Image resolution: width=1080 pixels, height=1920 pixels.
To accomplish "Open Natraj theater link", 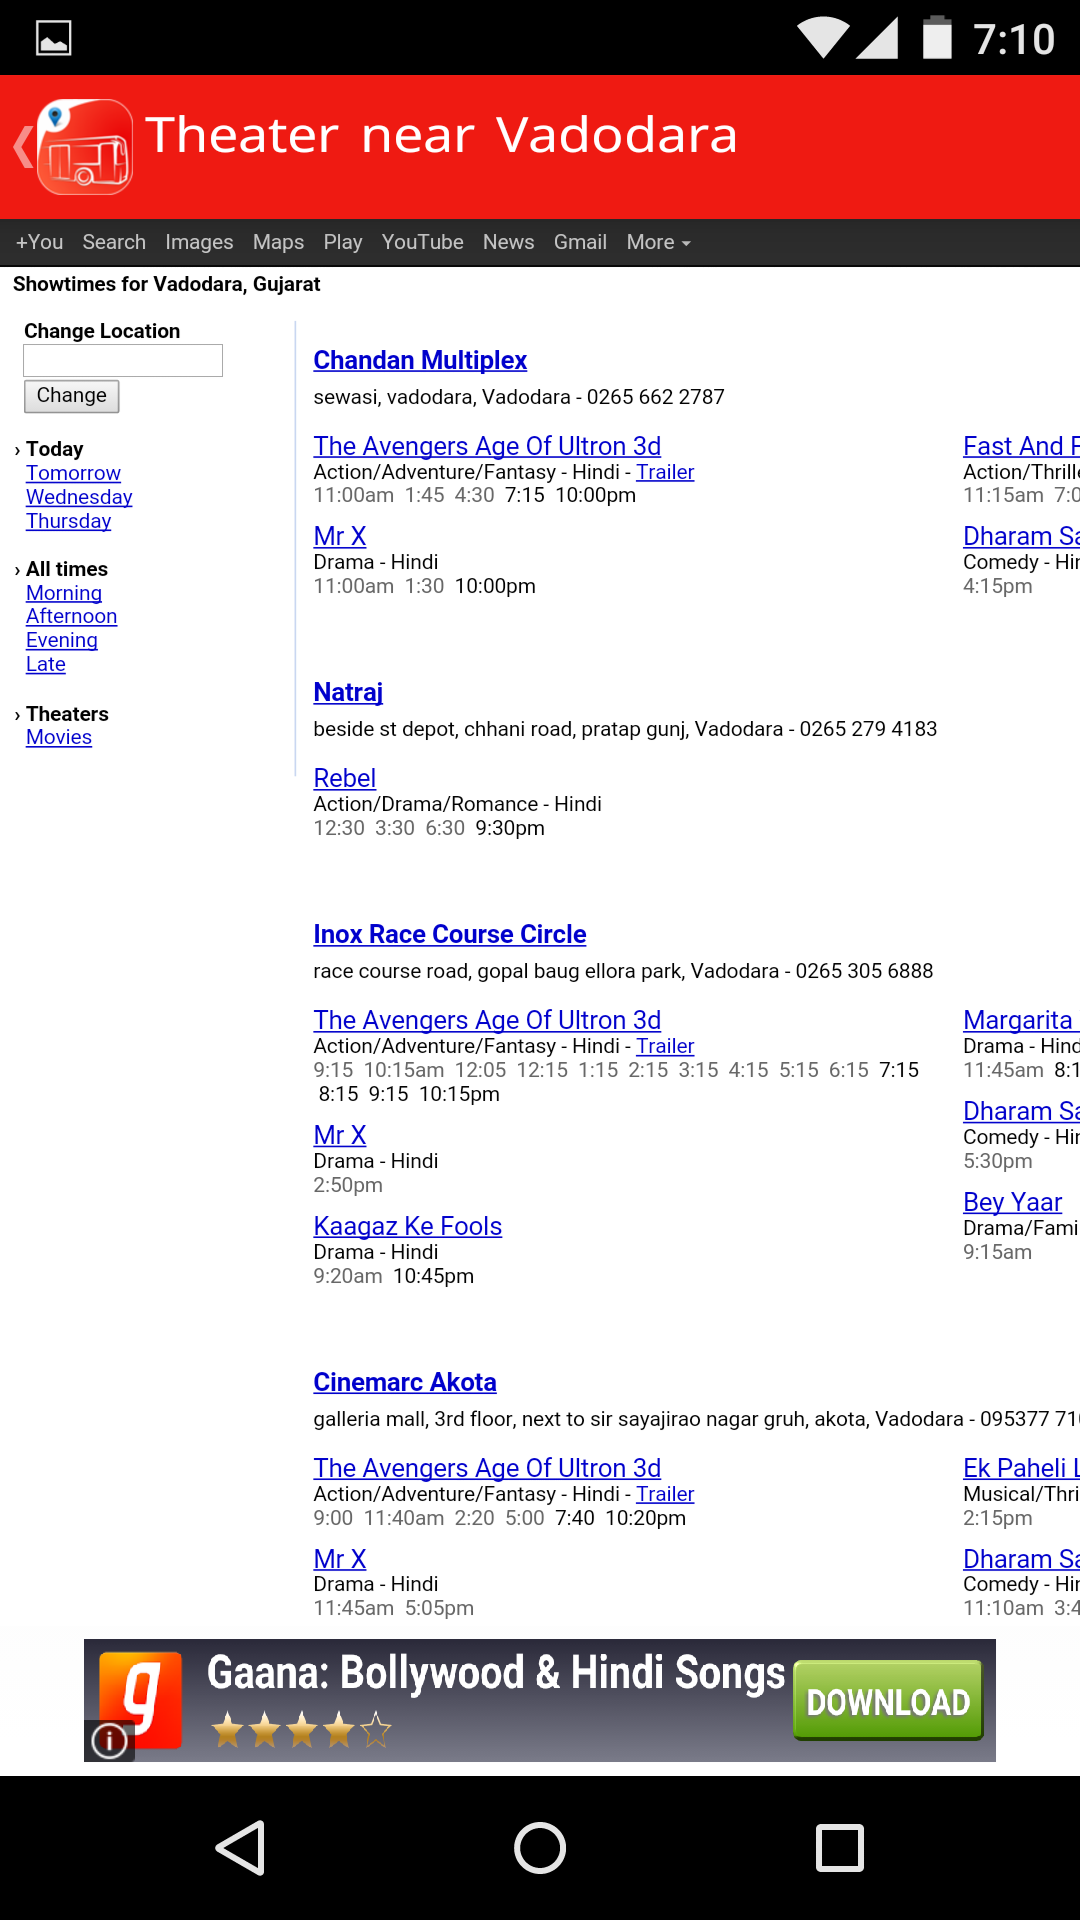I will click(x=348, y=692).
